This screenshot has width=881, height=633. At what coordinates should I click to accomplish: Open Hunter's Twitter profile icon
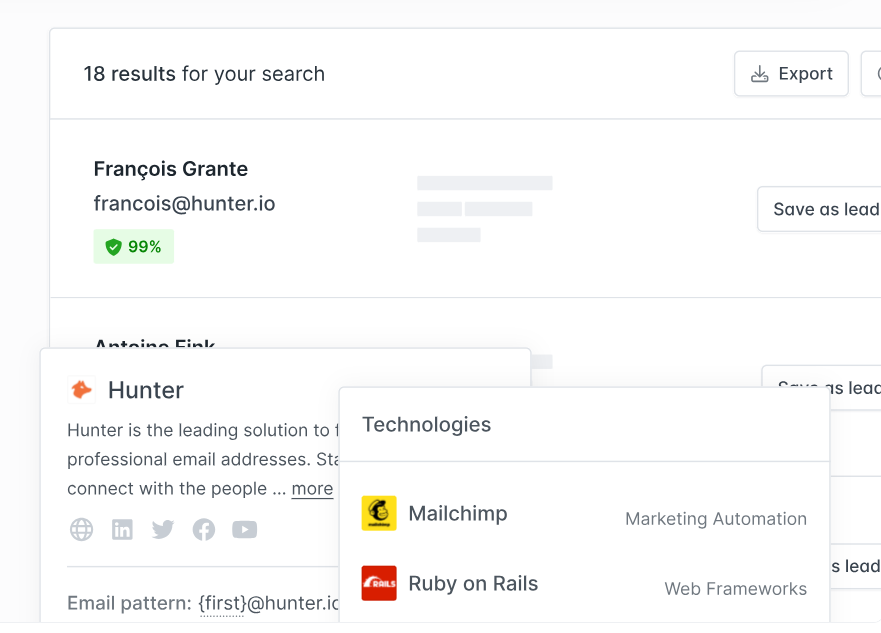click(x=163, y=530)
